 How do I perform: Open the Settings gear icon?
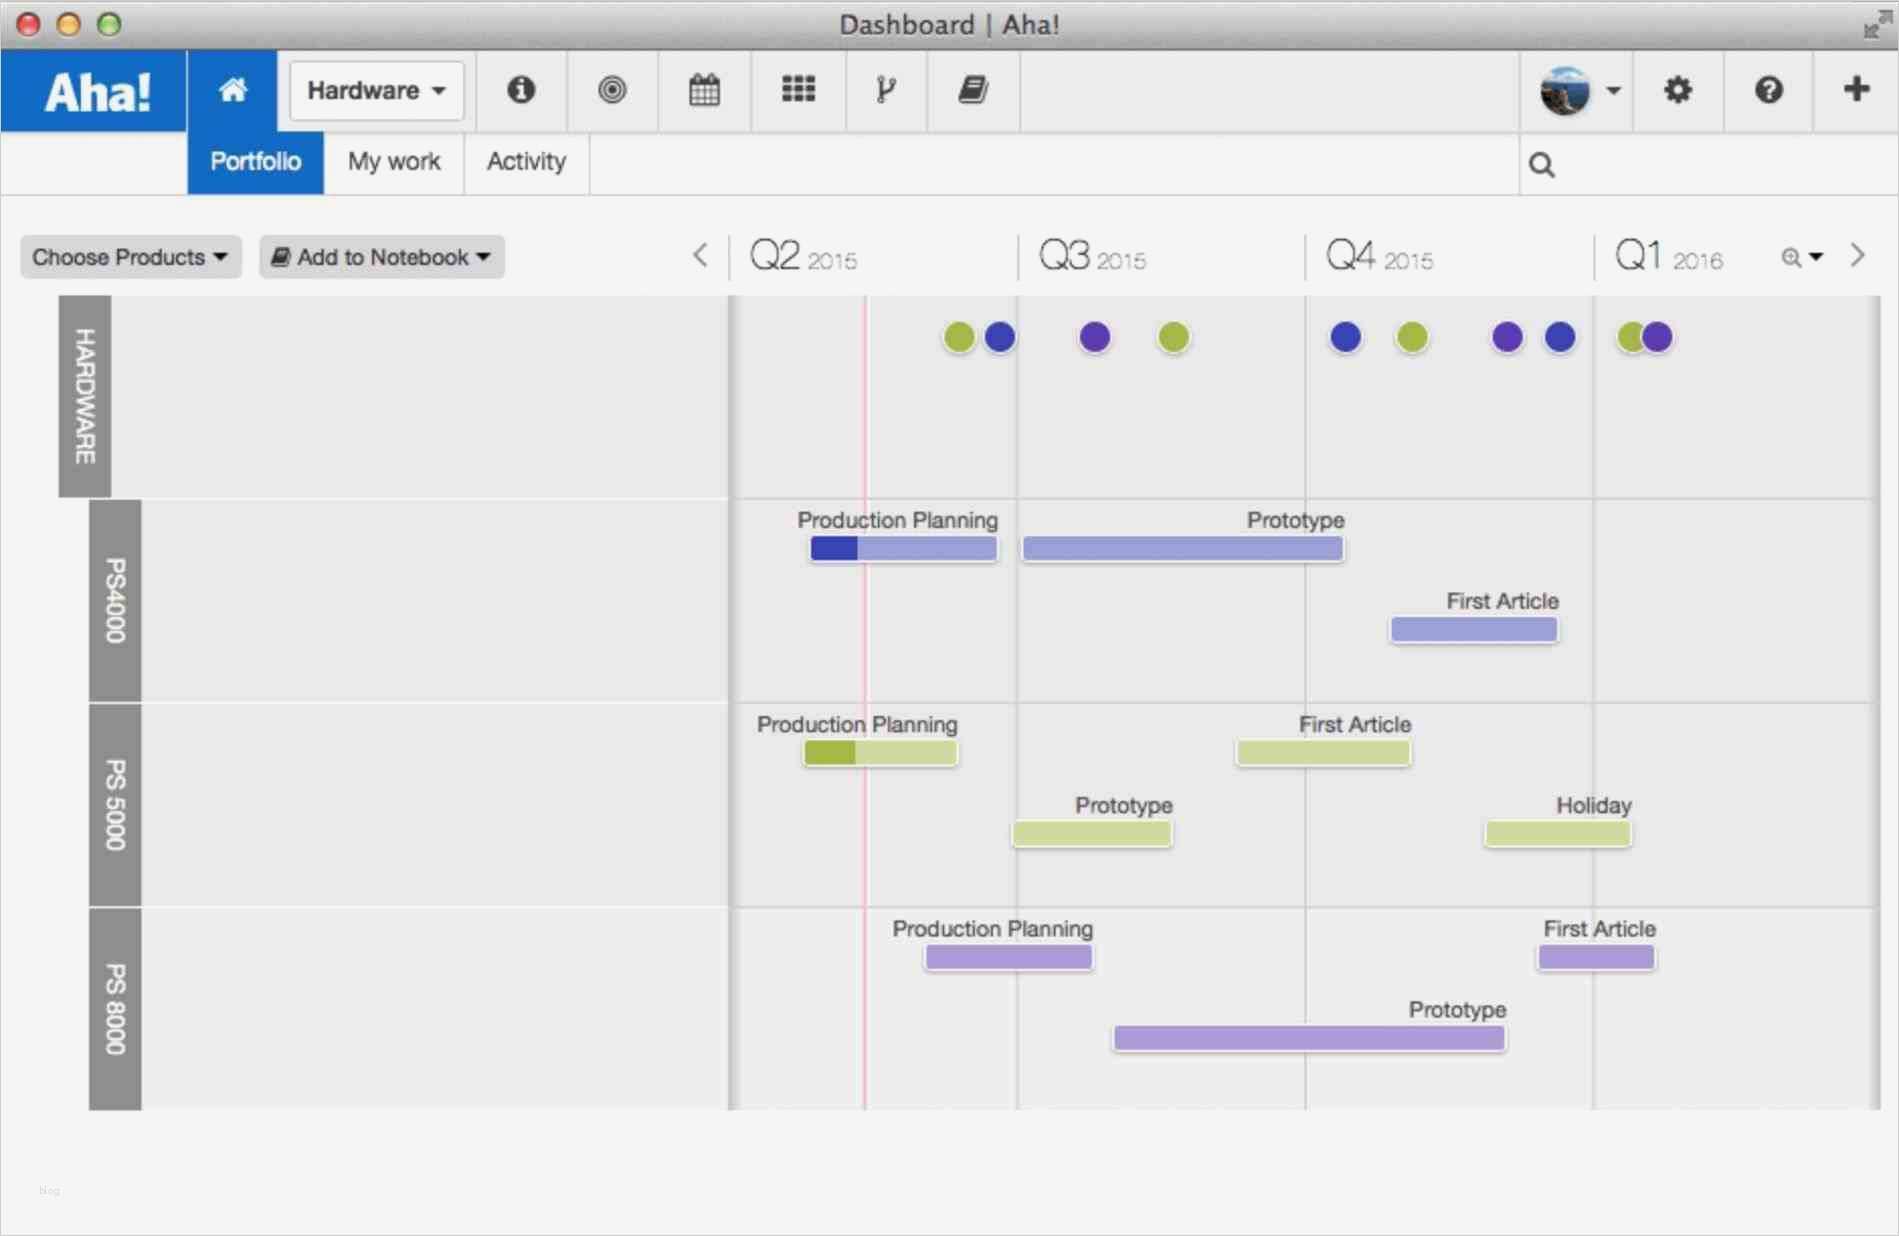pos(1677,90)
